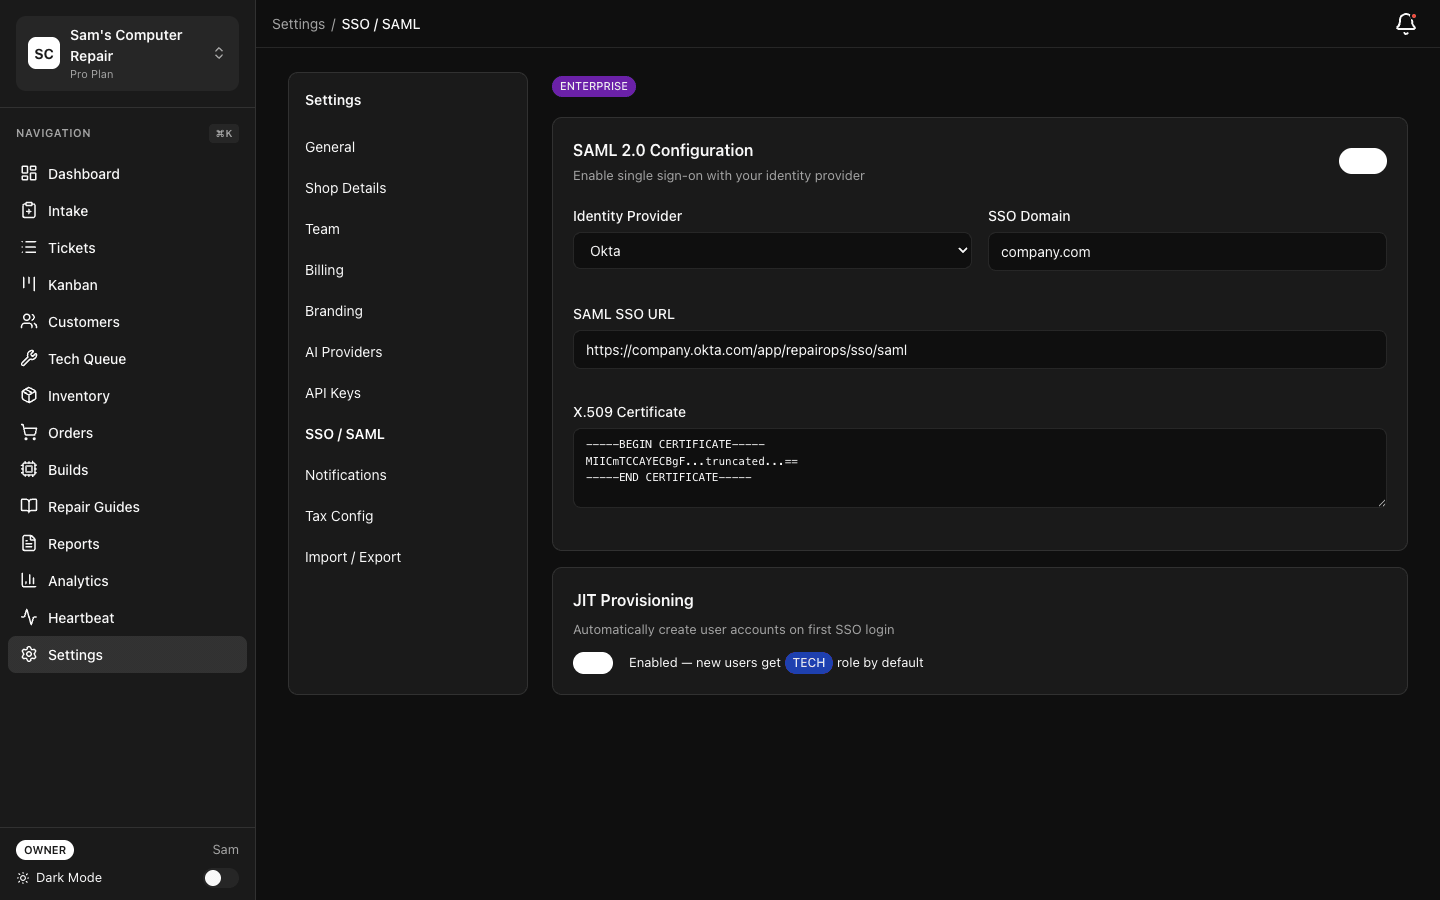Viewport: 1440px width, 900px height.
Task: Open Inventory from the sidebar
Action: pos(78,396)
